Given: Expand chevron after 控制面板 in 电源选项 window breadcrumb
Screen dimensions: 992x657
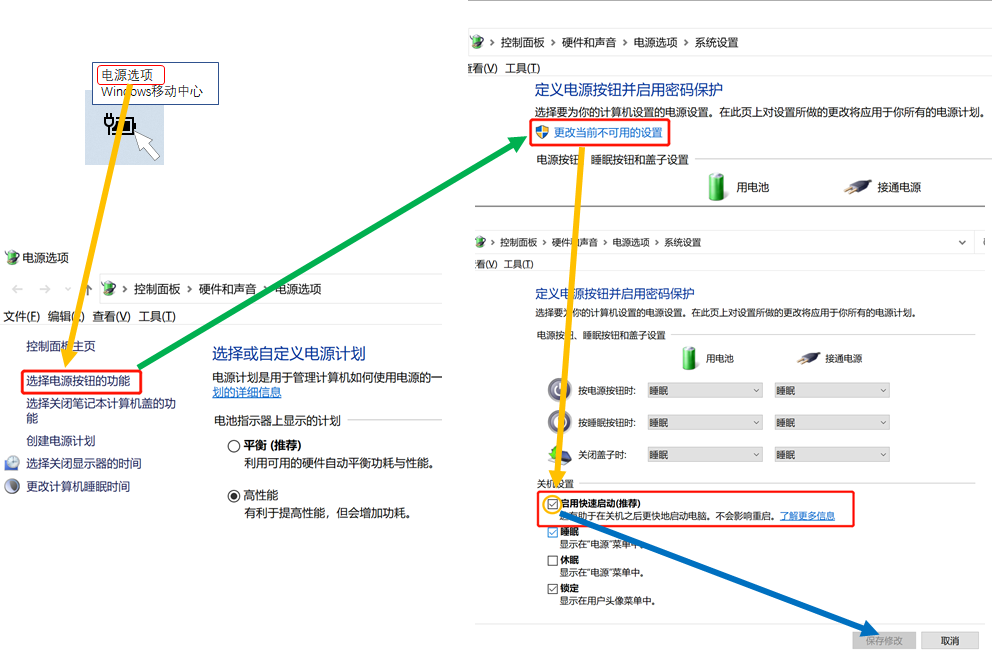Looking at the screenshot, I should click(189, 289).
